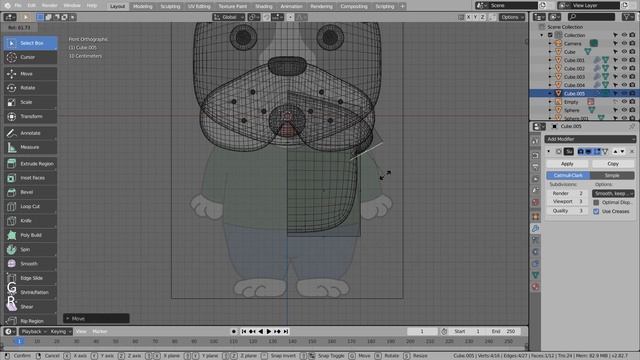Select the Catmull-Clark subdivision type
The image size is (640, 360).
(568, 176)
